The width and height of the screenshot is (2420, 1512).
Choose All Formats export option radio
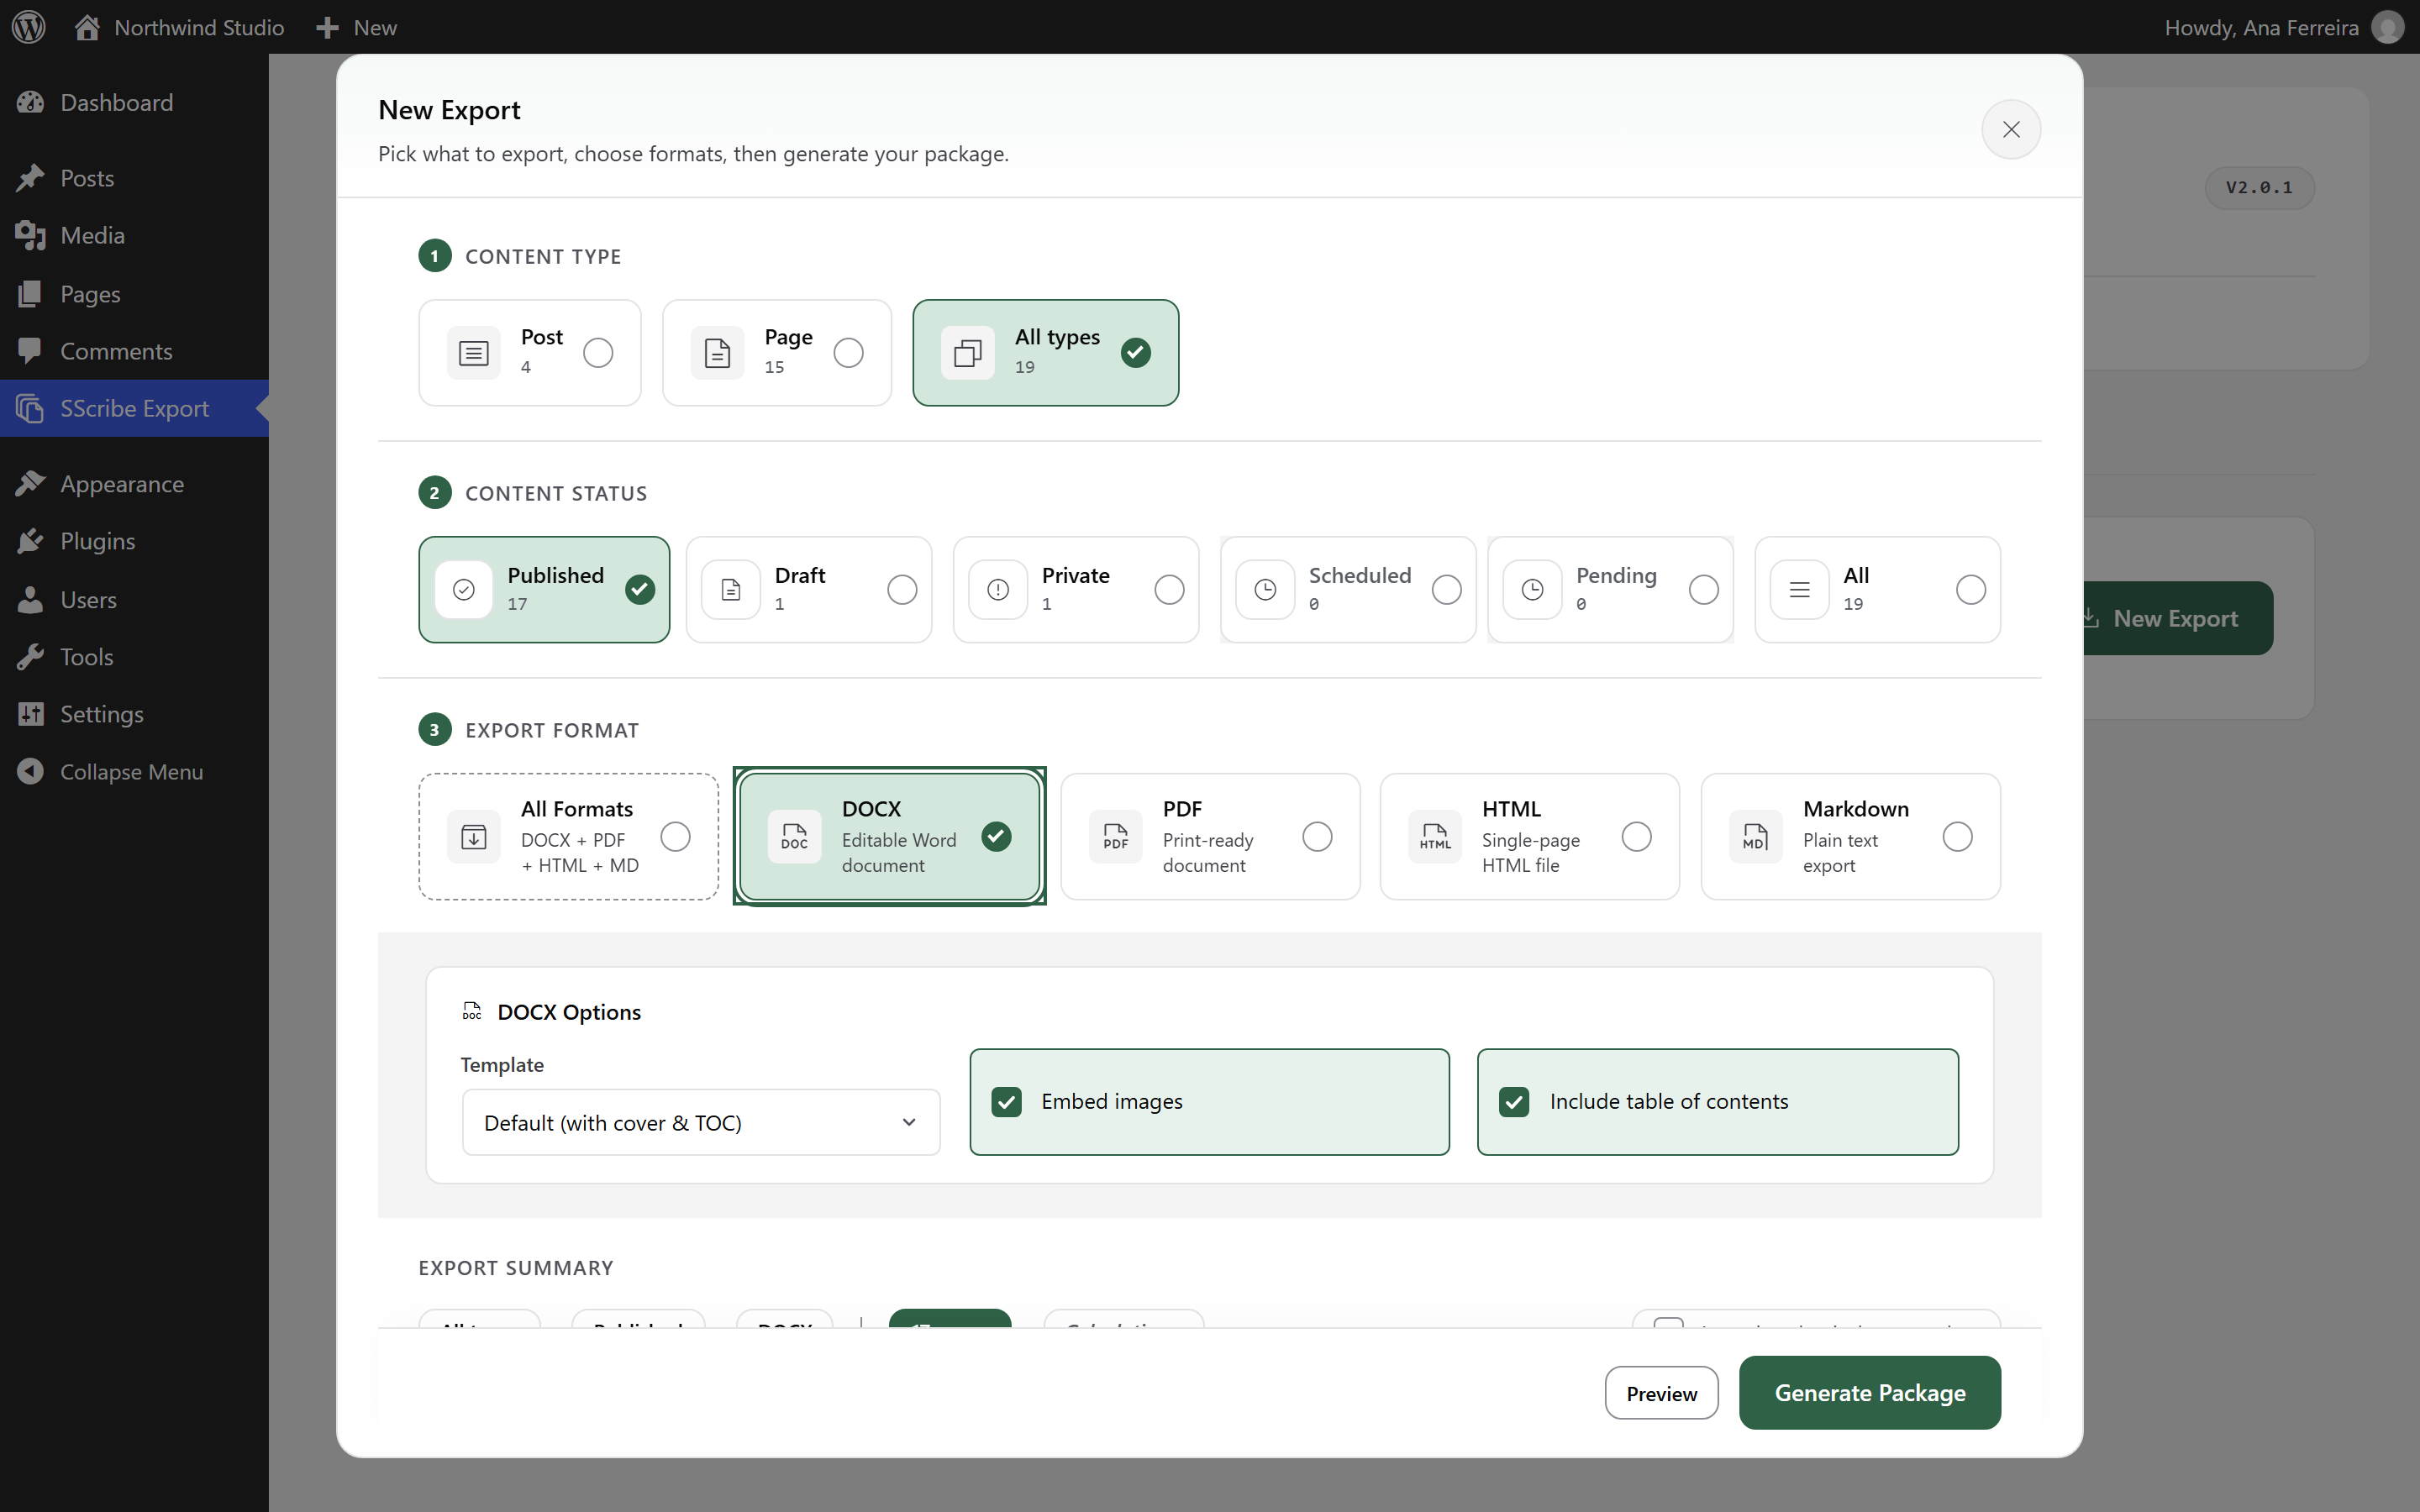click(x=675, y=837)
